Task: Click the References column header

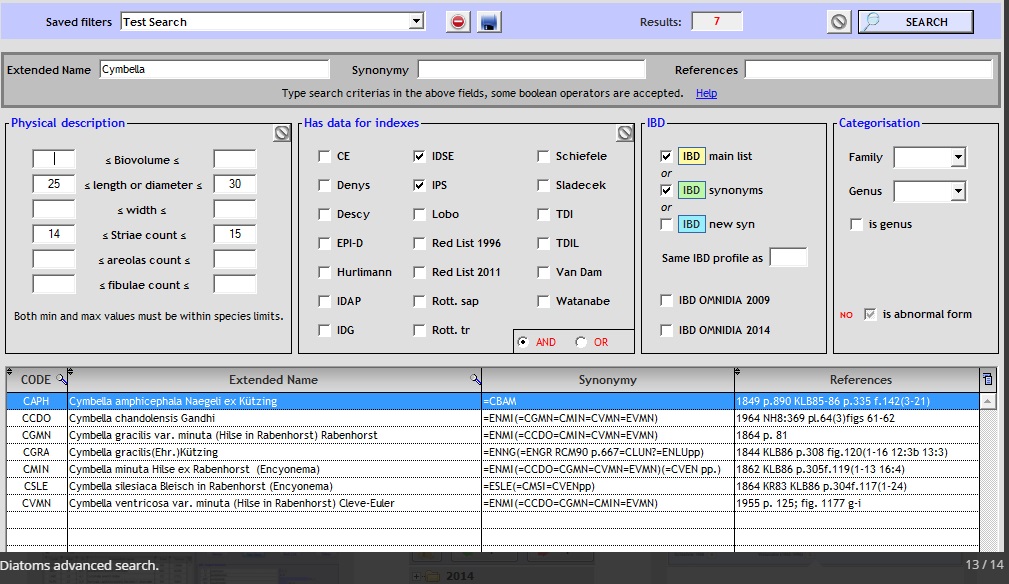Action: pos(860,380)
